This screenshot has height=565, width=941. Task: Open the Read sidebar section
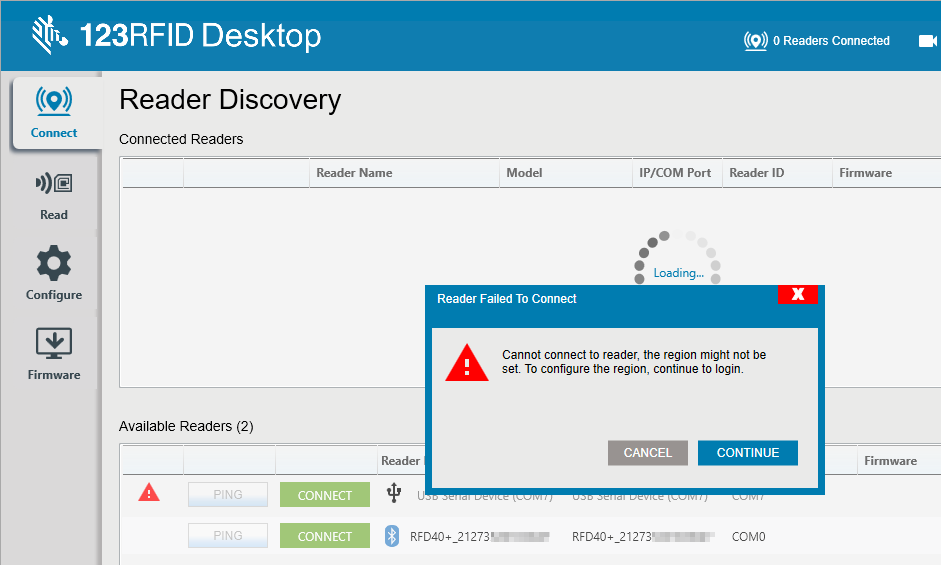(54, 195)
